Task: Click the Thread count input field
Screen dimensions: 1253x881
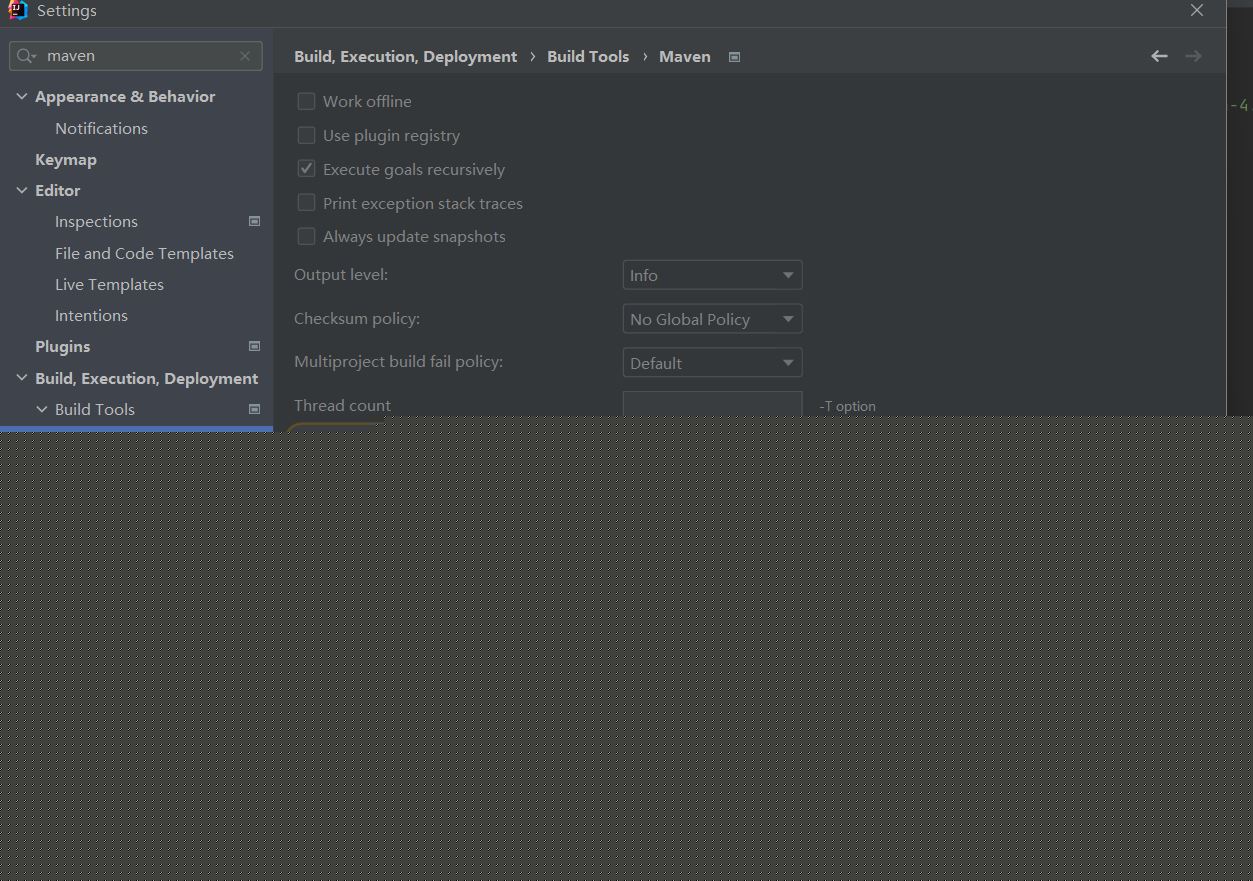Action: [712, 404]
